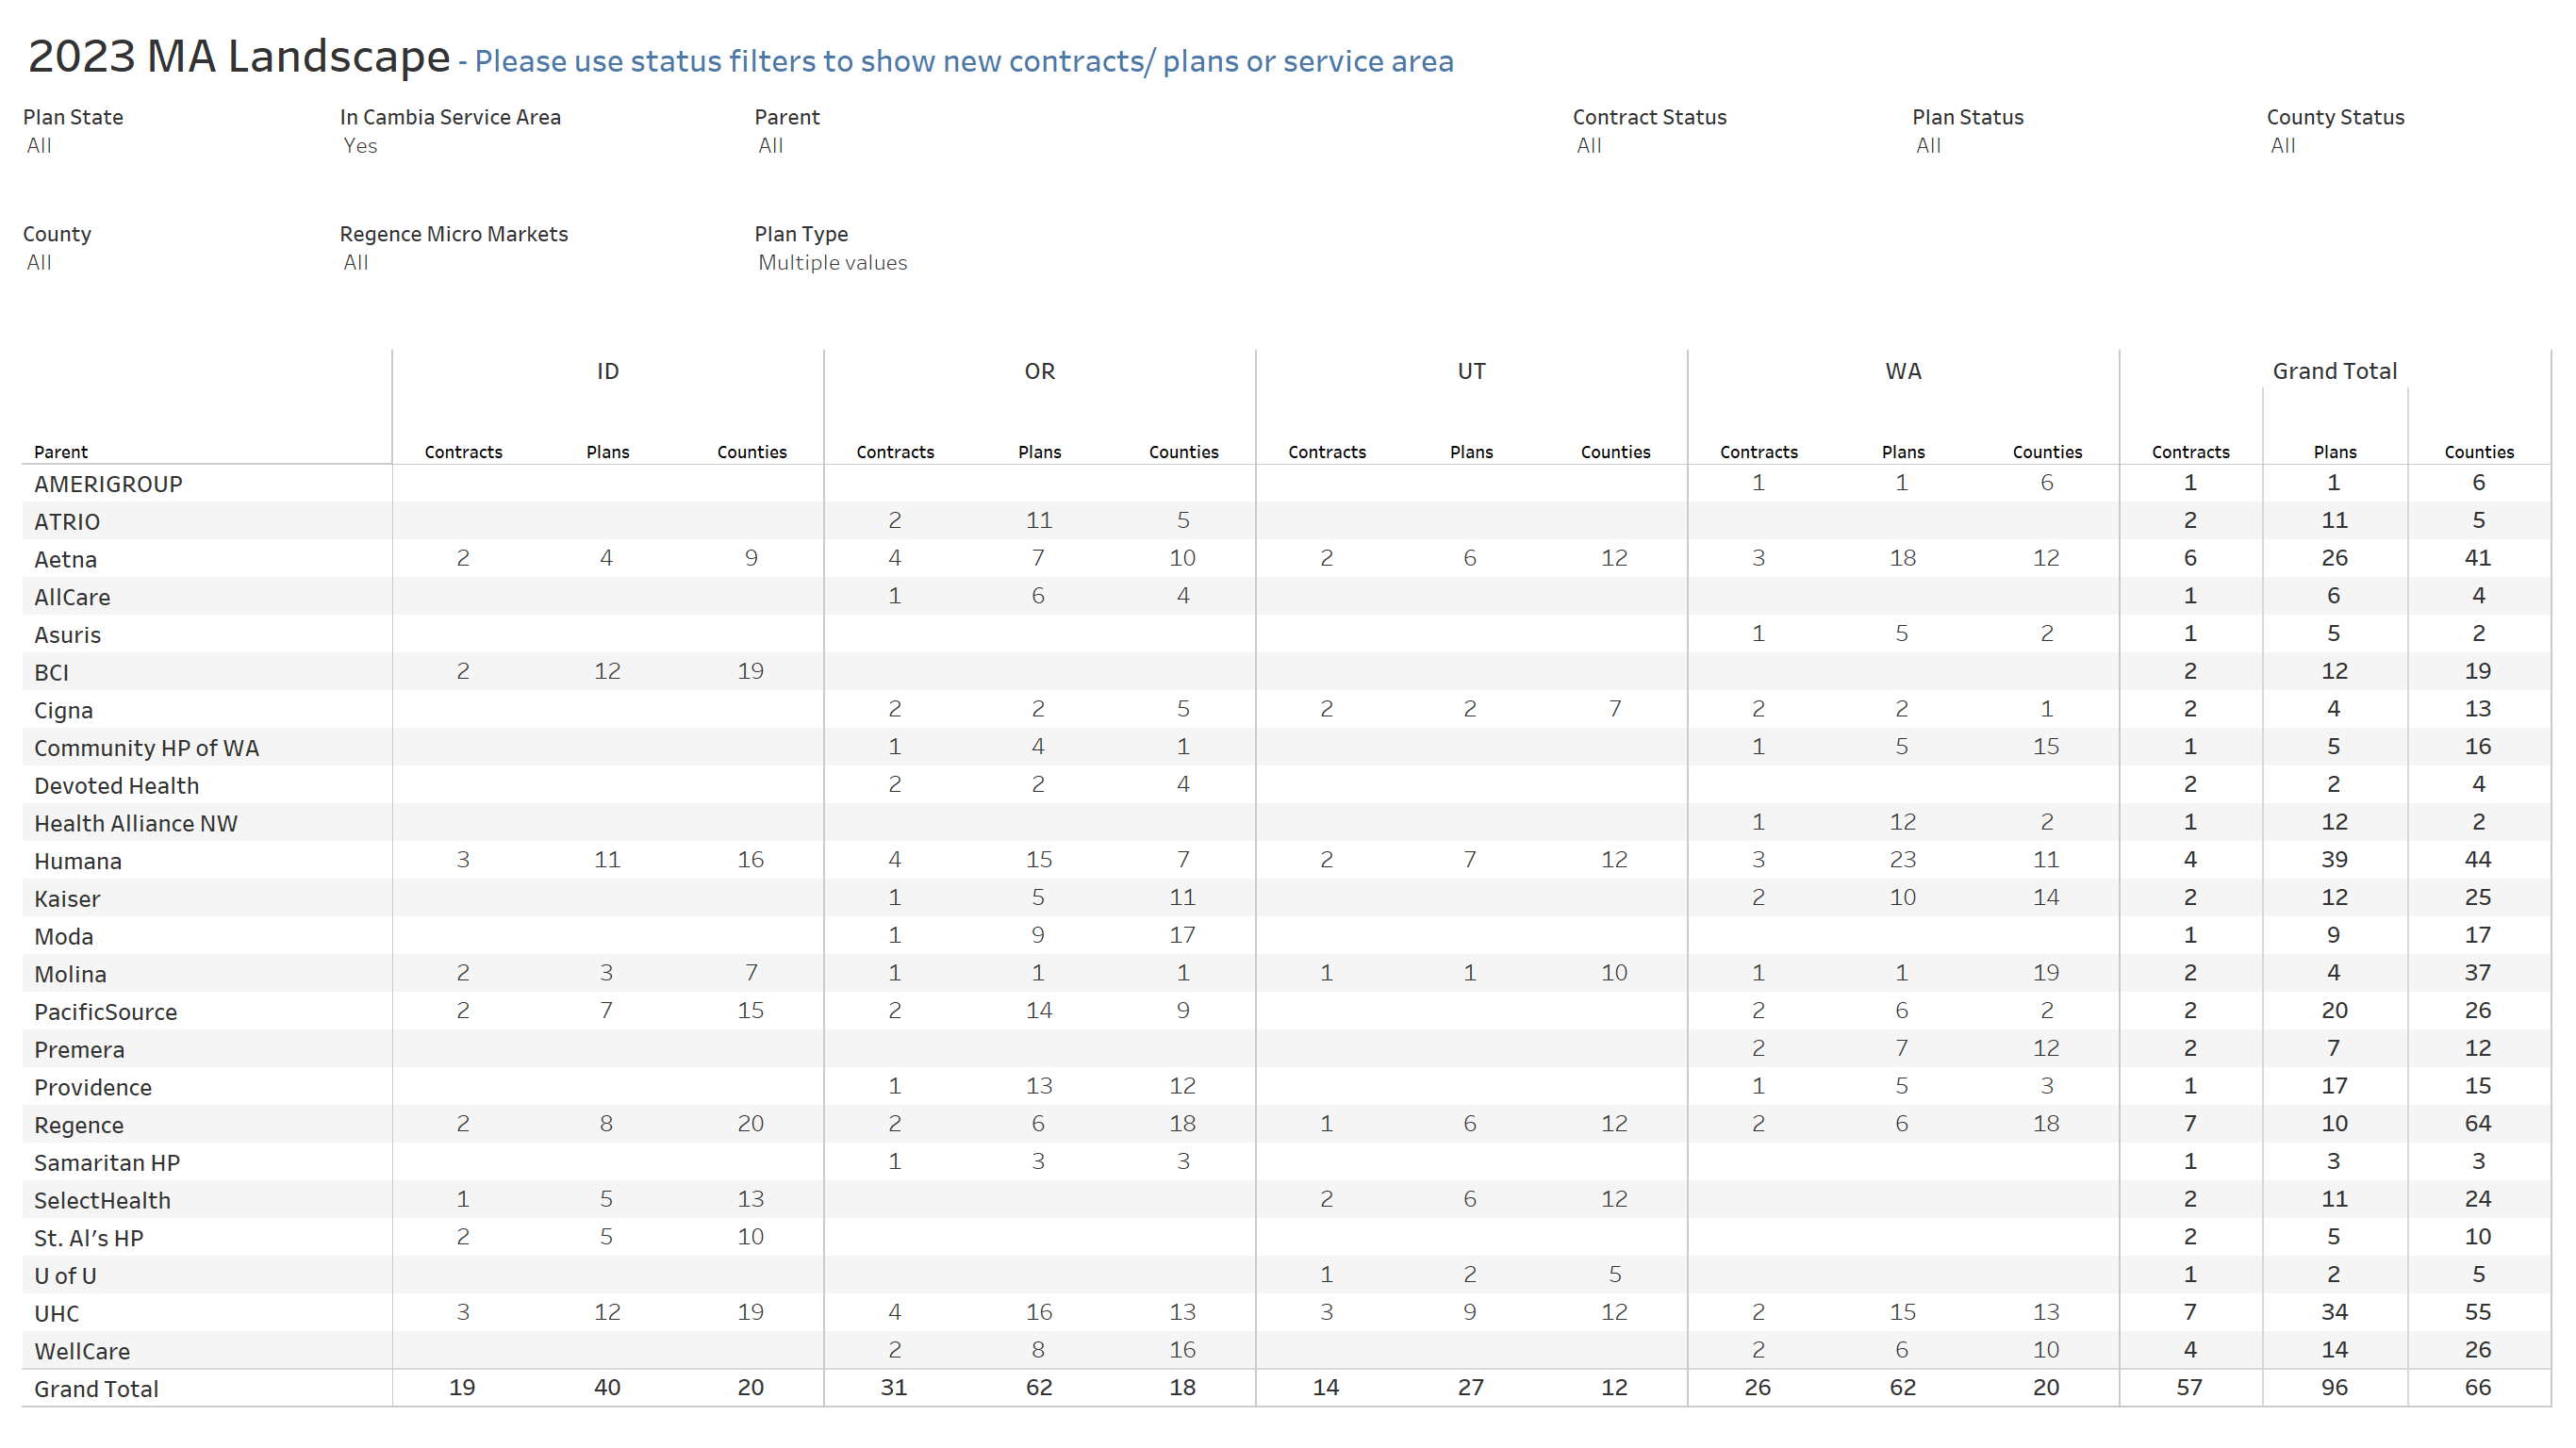Open the Contract Status filter dropdown
The height and width of the screenshot is (1448, 2576).
(1589, 146)
